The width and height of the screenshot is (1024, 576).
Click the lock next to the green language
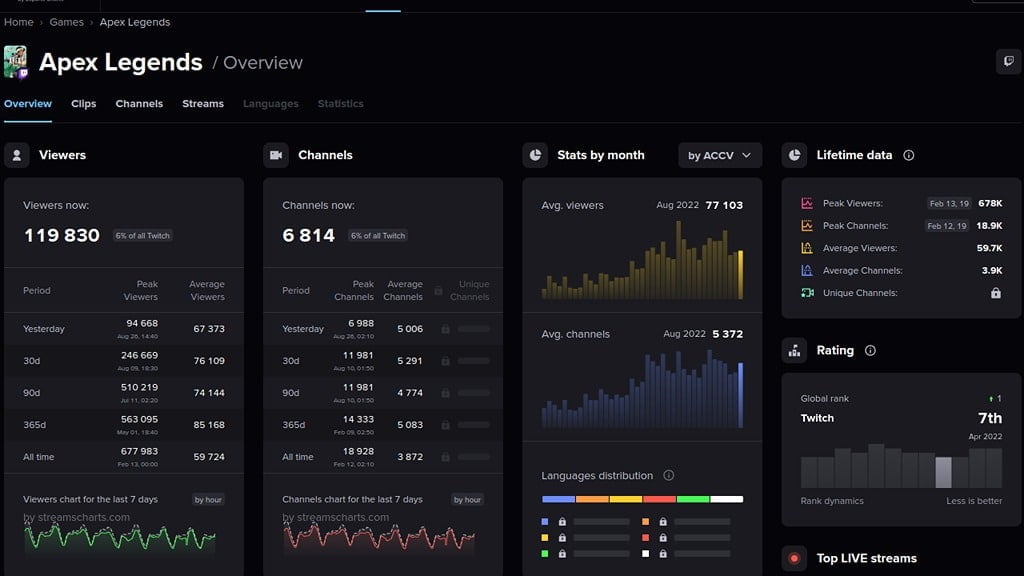pos(562,554)
